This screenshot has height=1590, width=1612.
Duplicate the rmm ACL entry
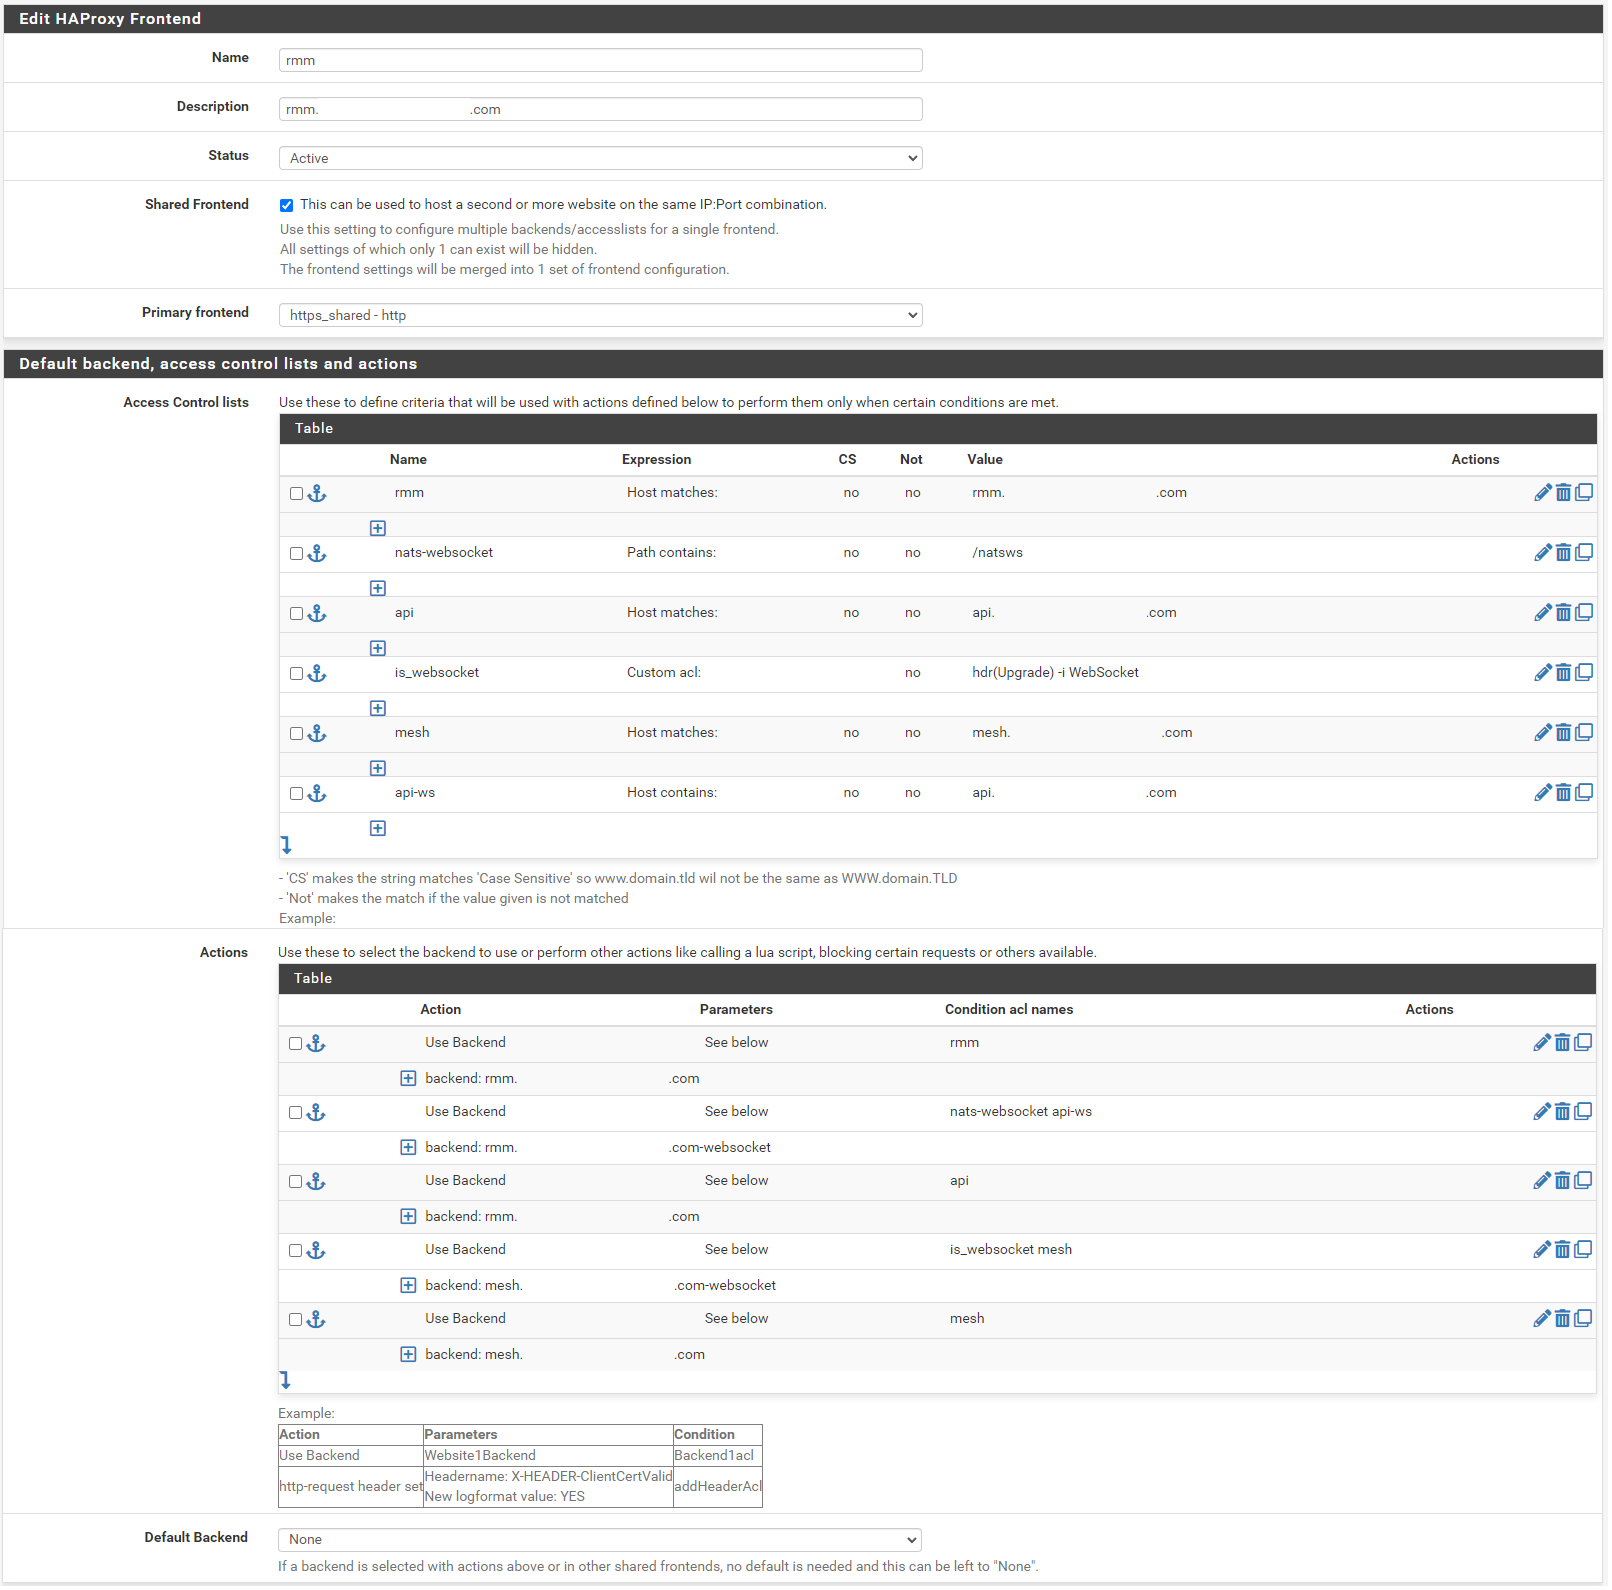point(1584,493)
